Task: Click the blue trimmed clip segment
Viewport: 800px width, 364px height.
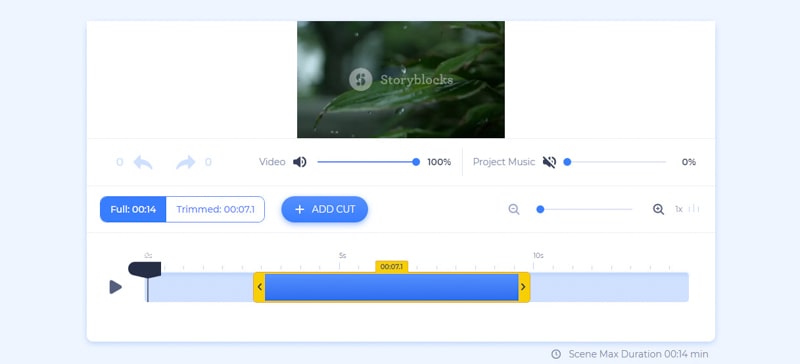Action: click(391, 287)
